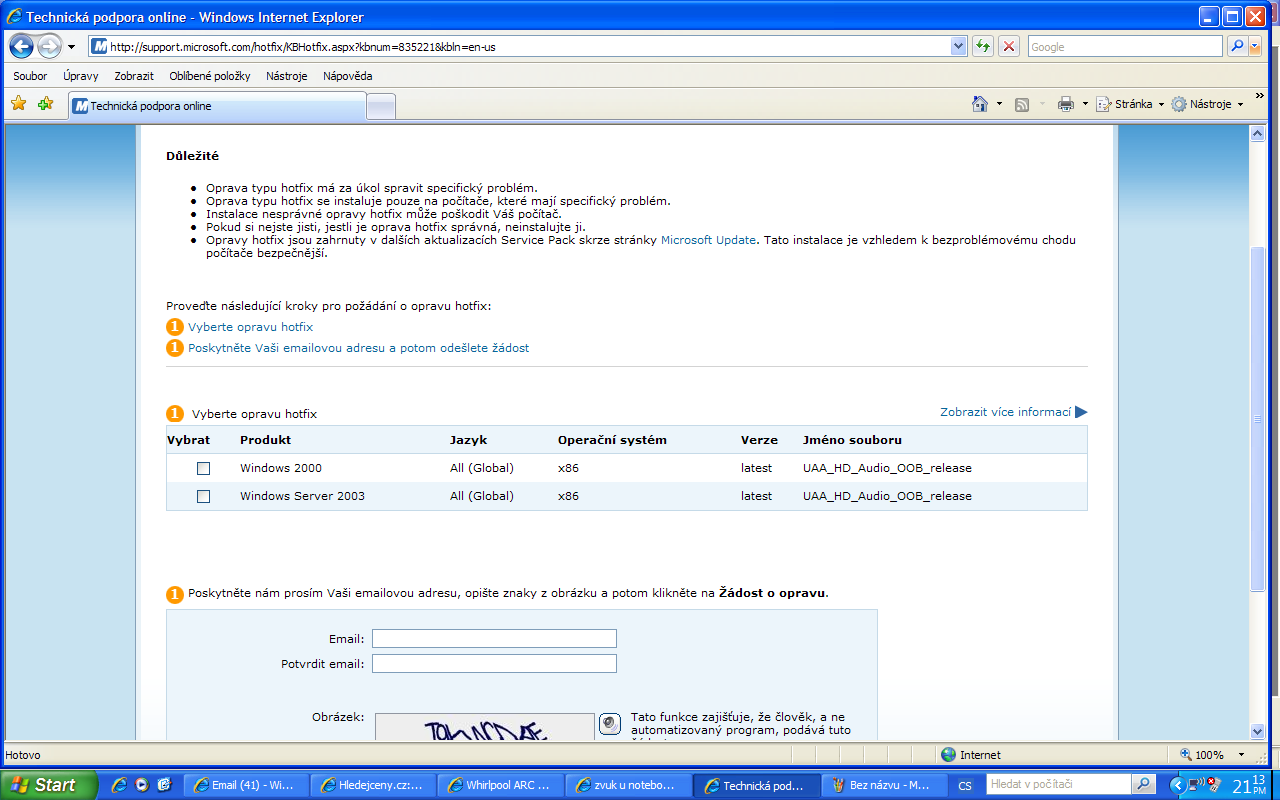The image size is (1280, 800).
Task: Go forward with the browser Forward arrow
Action: pos(49,47)
